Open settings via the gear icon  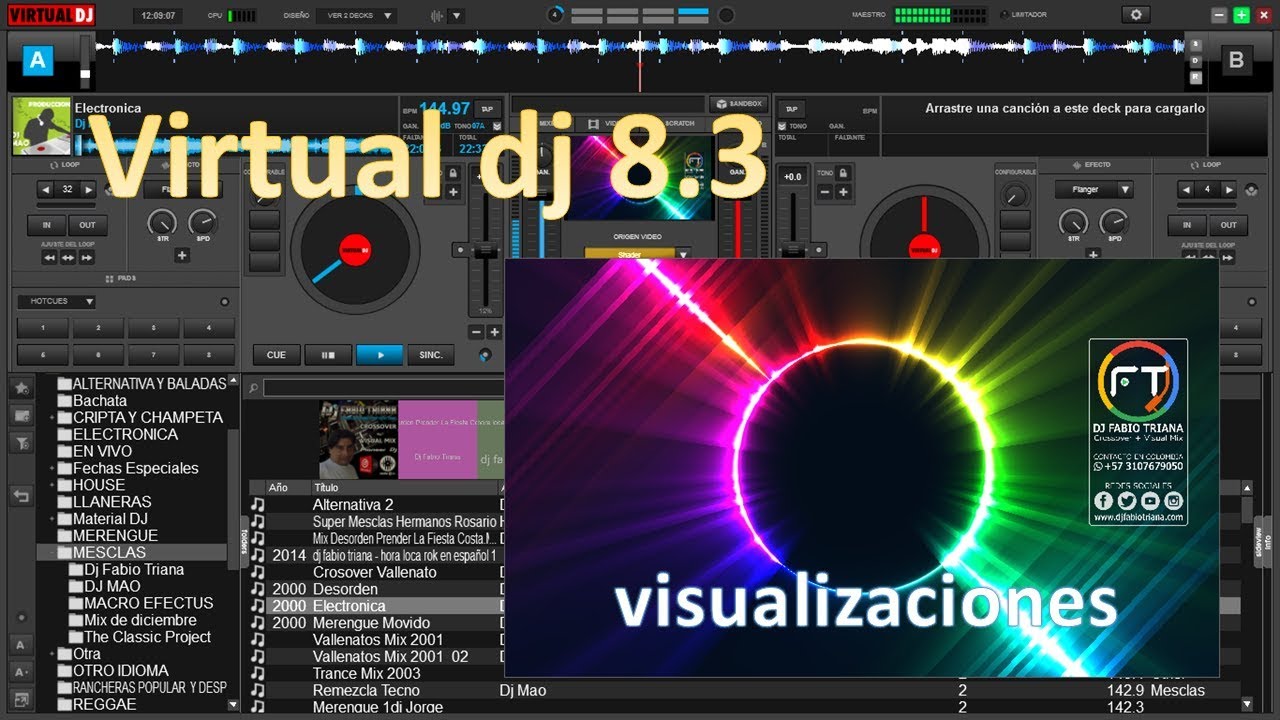coord(1135,15)
